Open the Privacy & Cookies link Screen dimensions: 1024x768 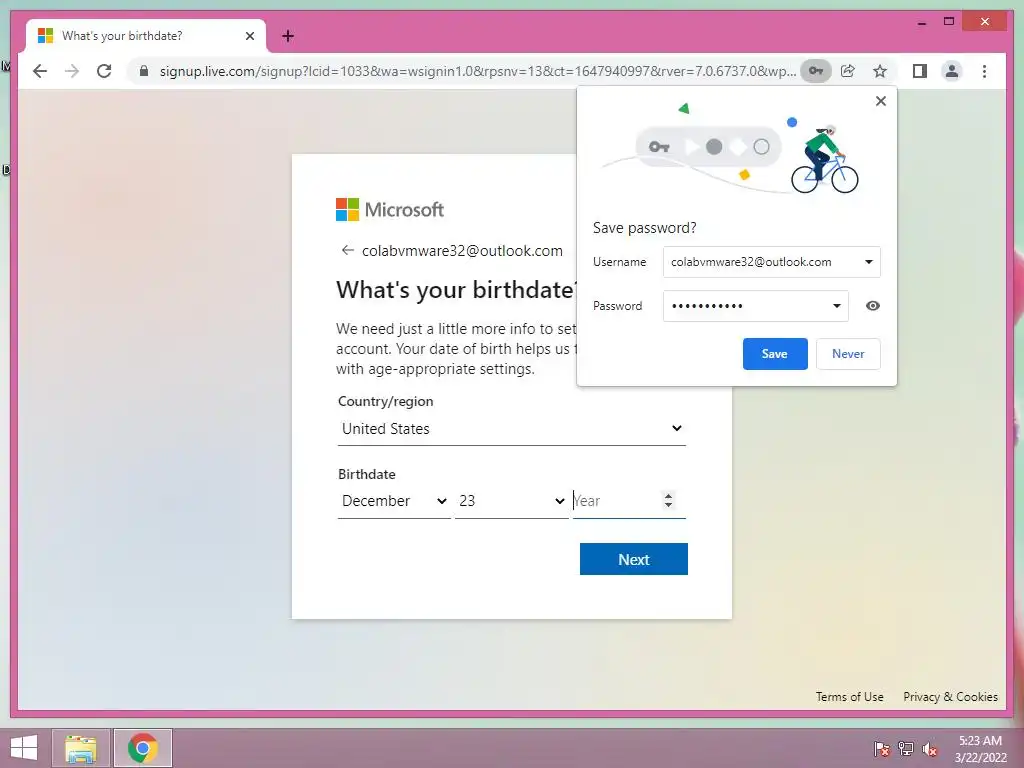click(950, 697)
